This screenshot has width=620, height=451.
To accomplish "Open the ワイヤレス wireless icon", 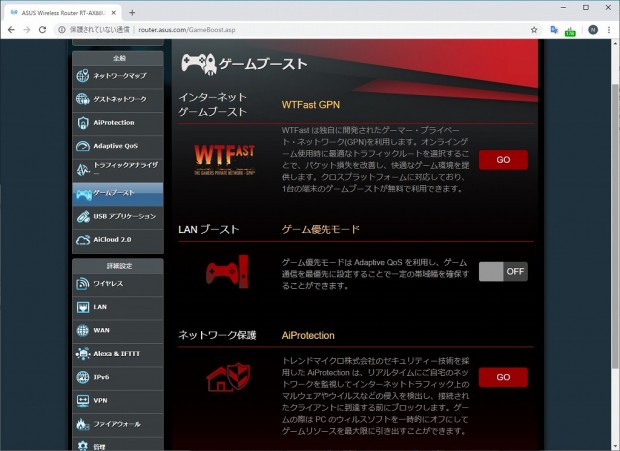I will pos(83,283).
